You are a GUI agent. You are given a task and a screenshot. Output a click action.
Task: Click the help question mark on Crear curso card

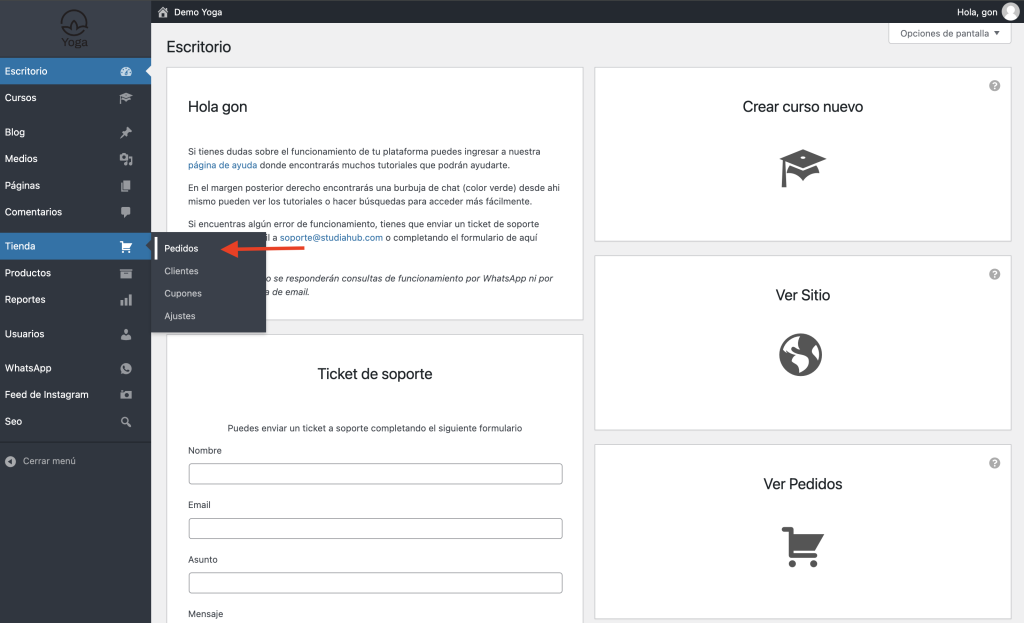click(994, 86)
